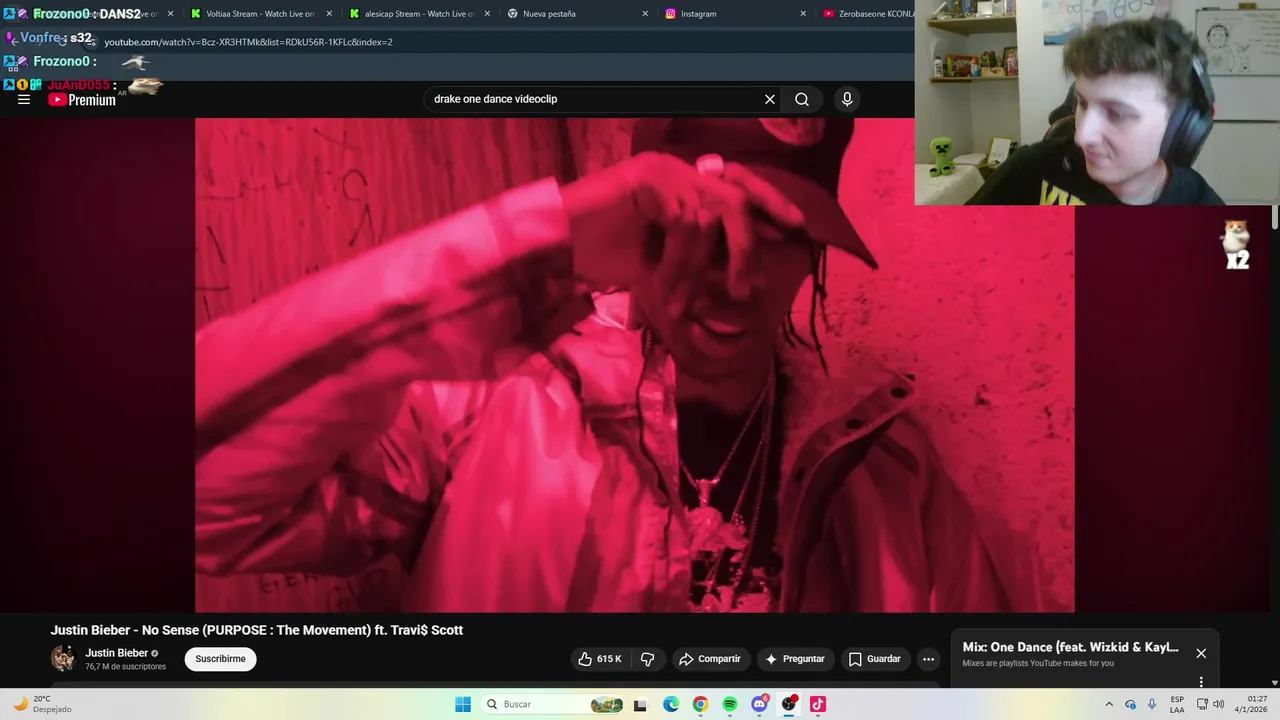This screenshot has height=720, width=1280.
Task: Open the Mix: One Dance playlist title
Action: 1070,647
